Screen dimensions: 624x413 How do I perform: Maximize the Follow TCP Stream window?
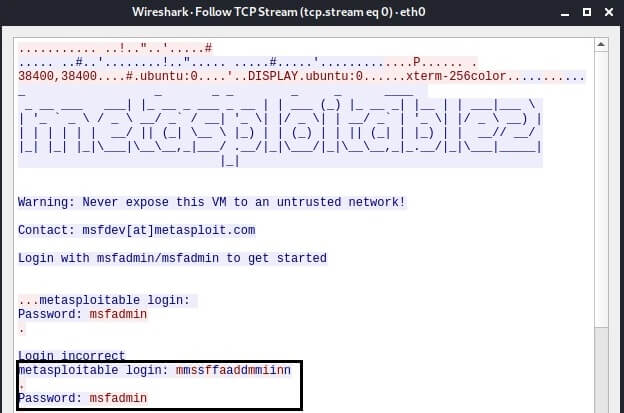pos(587,12)
